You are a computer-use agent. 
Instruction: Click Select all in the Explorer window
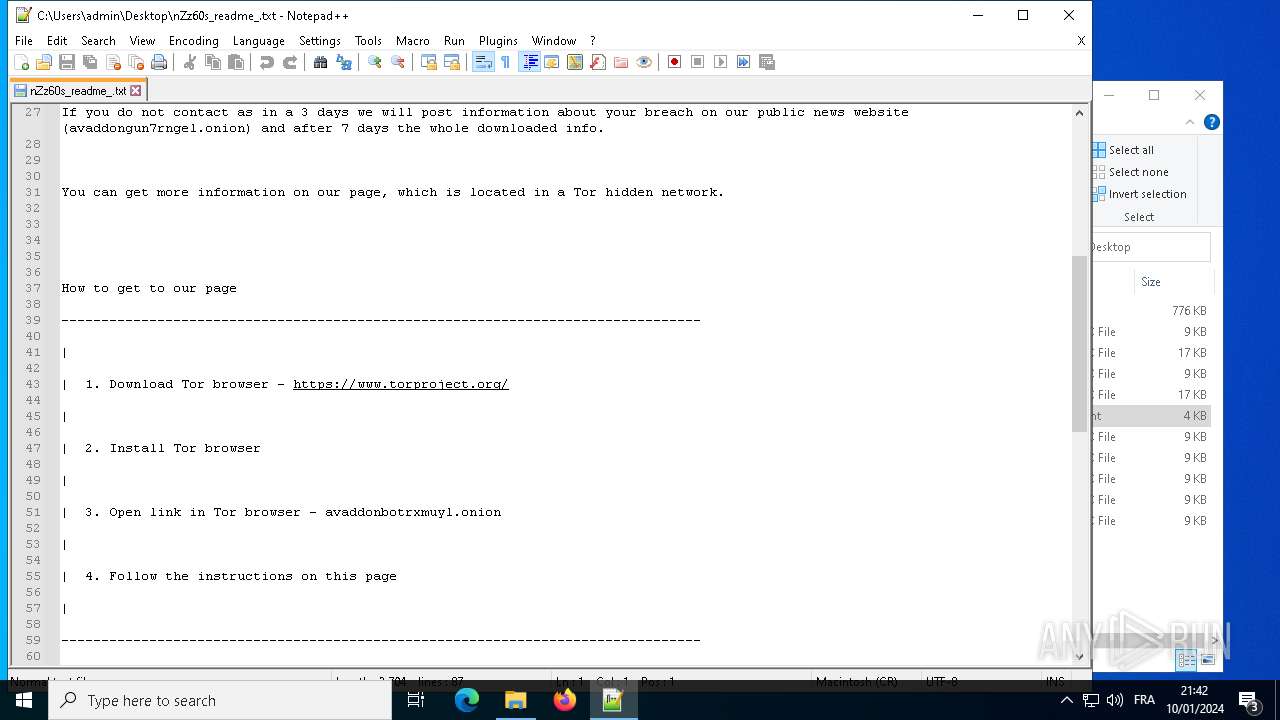pyautogui.click(x=1124, y=150)
